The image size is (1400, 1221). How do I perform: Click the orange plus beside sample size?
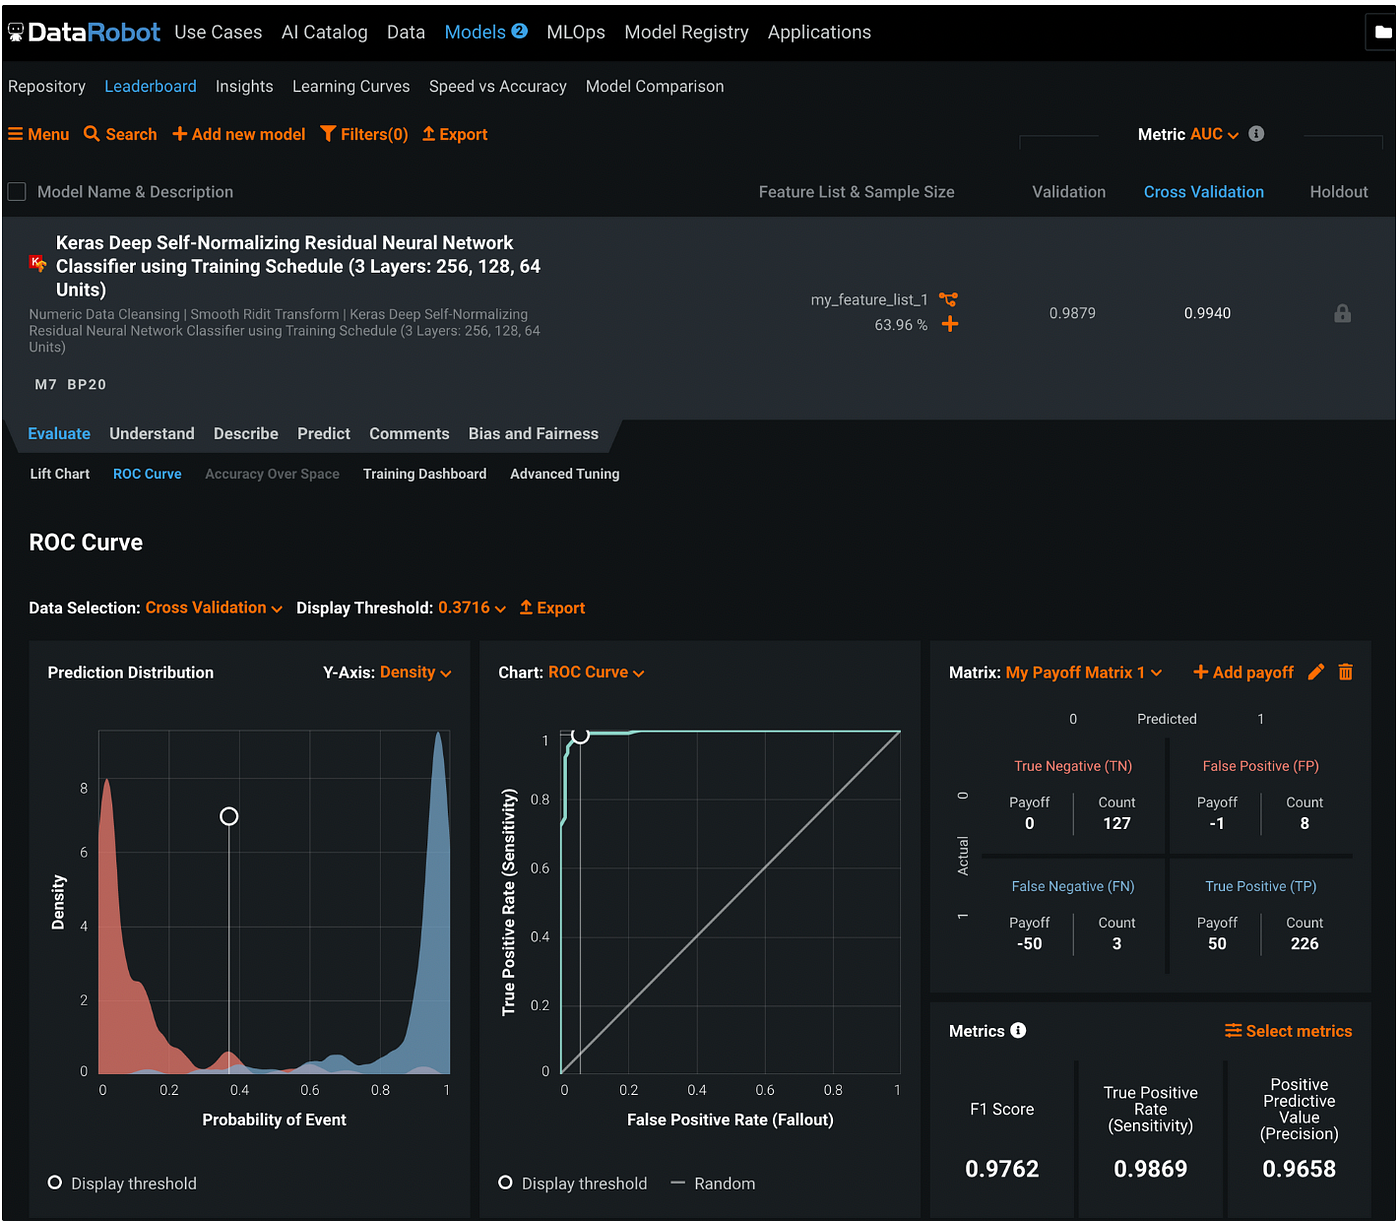(x=950, y=324)
